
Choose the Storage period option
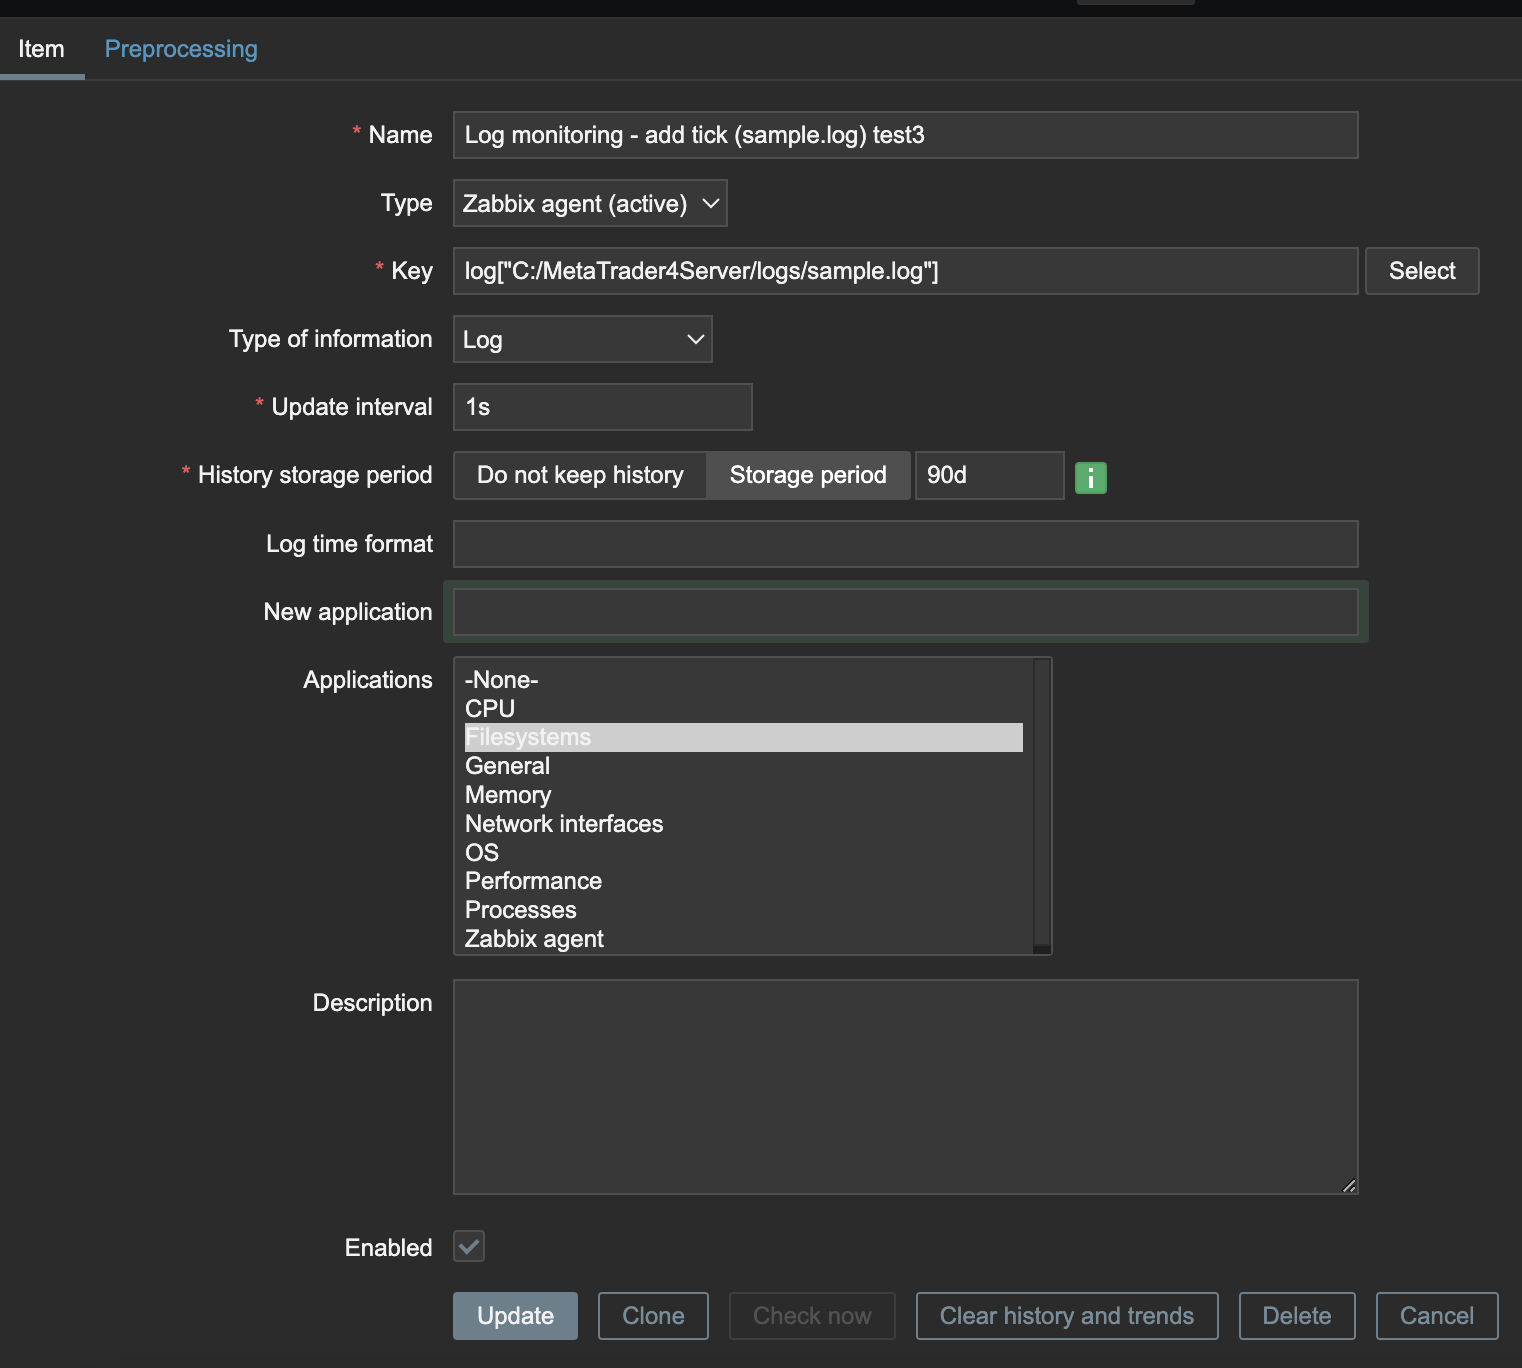(808, 475)
